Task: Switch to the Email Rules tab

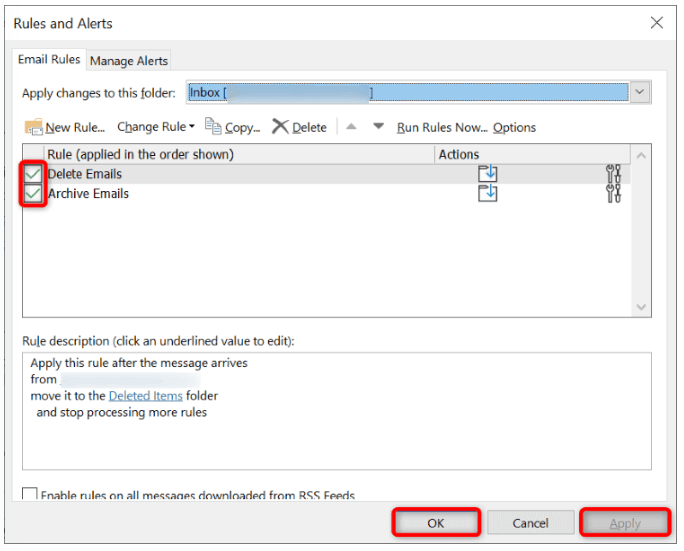Action: point(49,59)
